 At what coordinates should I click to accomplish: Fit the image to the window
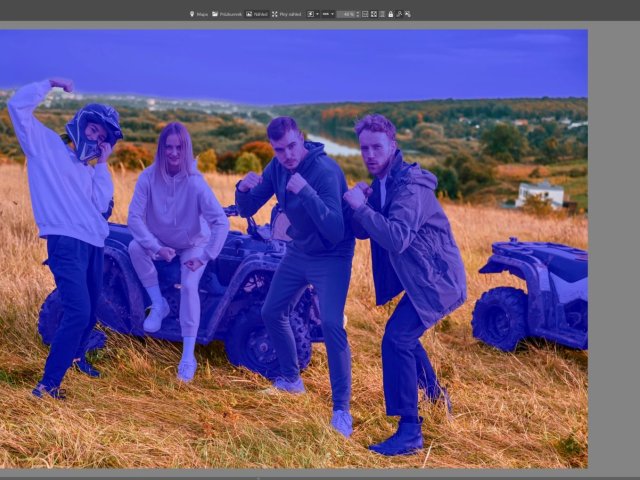coord(374,14)
